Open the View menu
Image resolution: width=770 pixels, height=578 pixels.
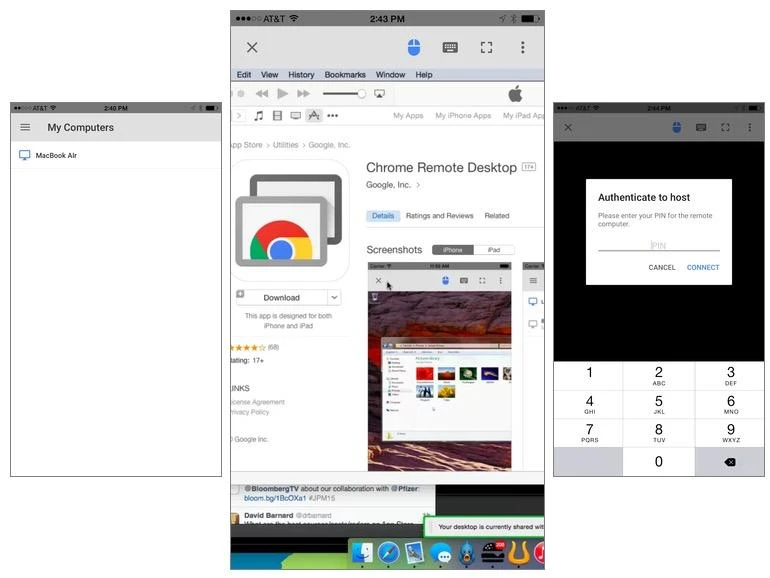[x=270, y=75]
